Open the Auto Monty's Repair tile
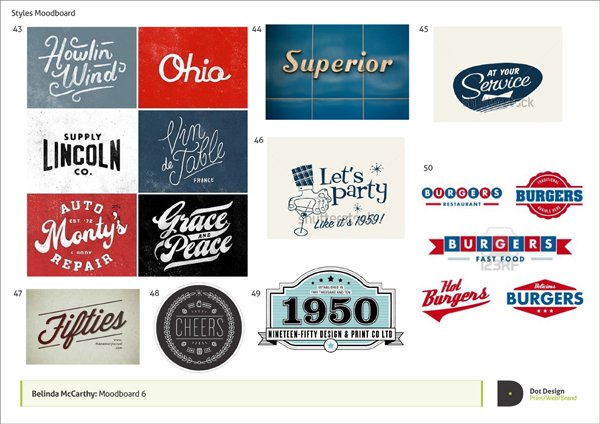 tap(81, 234)
